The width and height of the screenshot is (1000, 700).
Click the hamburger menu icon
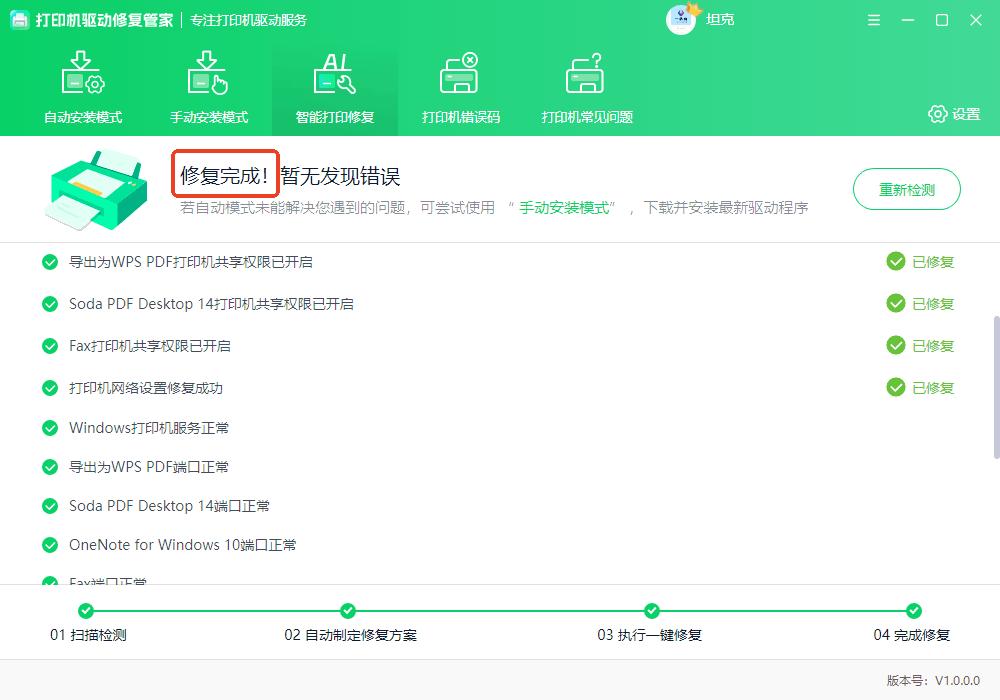[873, 19]
